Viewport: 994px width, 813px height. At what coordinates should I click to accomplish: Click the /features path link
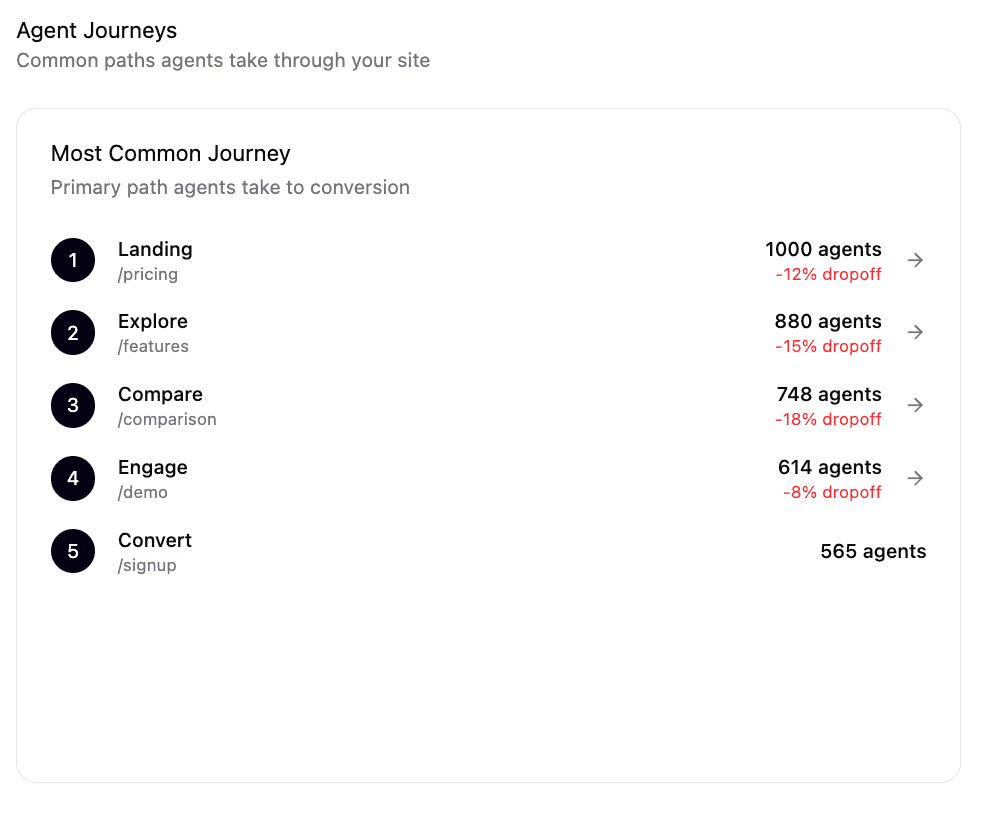[152, 346]
